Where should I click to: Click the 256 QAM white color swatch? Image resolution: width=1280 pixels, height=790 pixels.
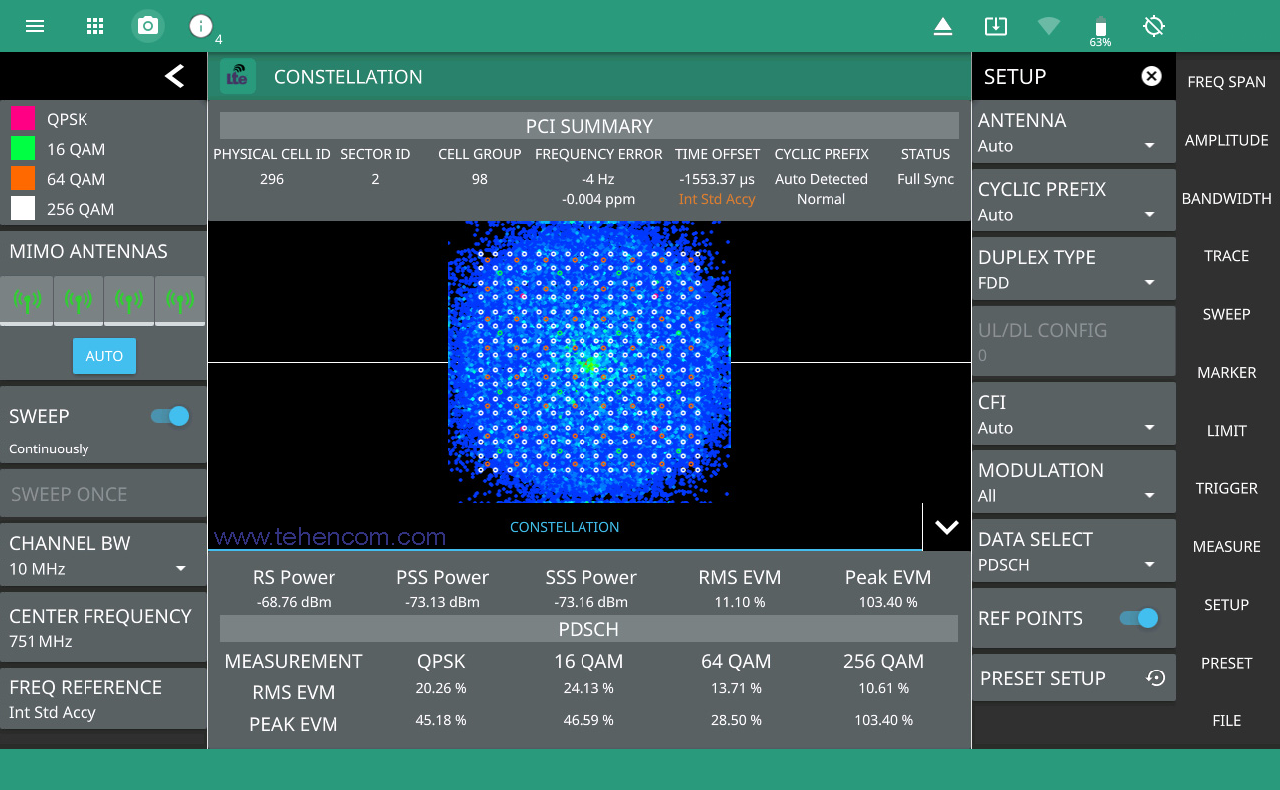[23, 208]
